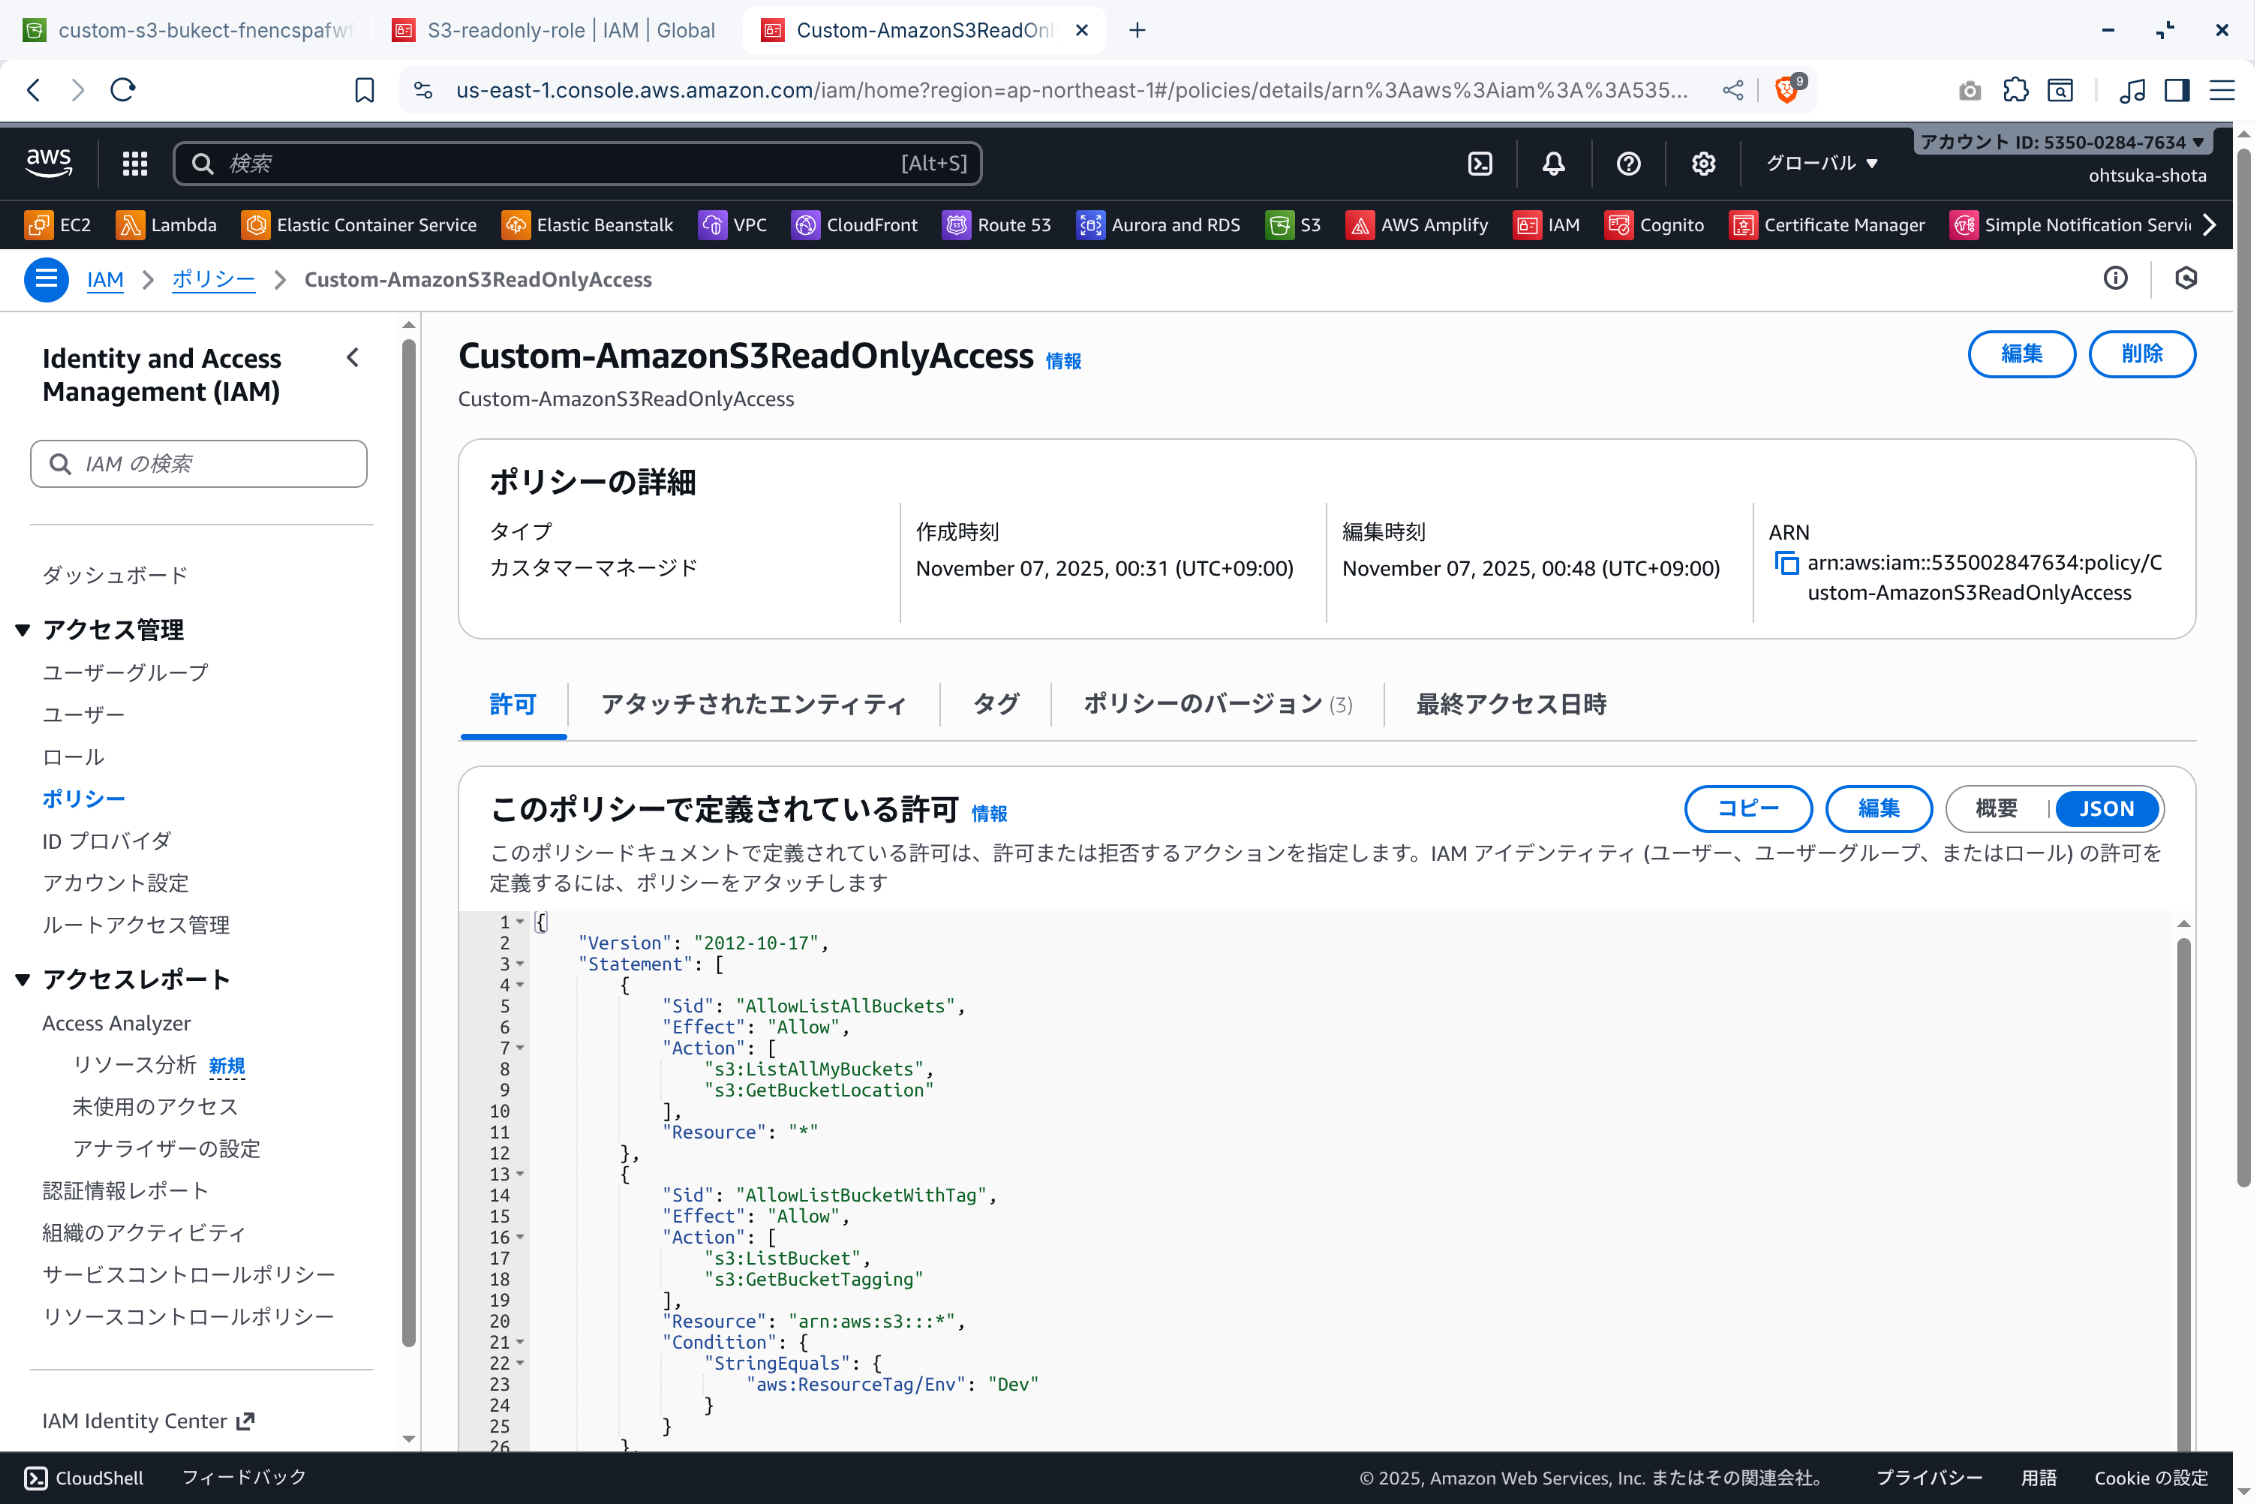Open the S3 shortcut in favorites bar
This screenshot has height=1504, width=2256.
tap(1293, 225)
